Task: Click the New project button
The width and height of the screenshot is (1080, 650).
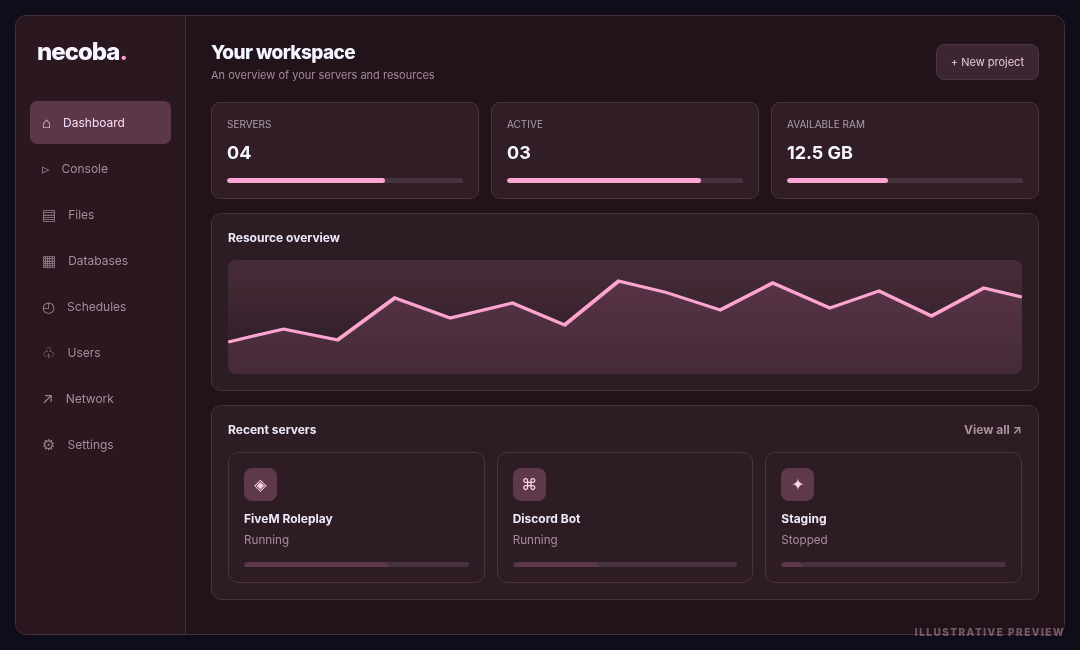Action: pyautogui.click(x=987, y=62)
